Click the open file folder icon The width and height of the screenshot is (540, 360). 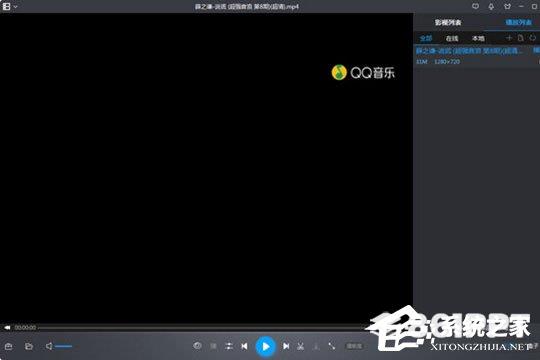tap(29, 346)
